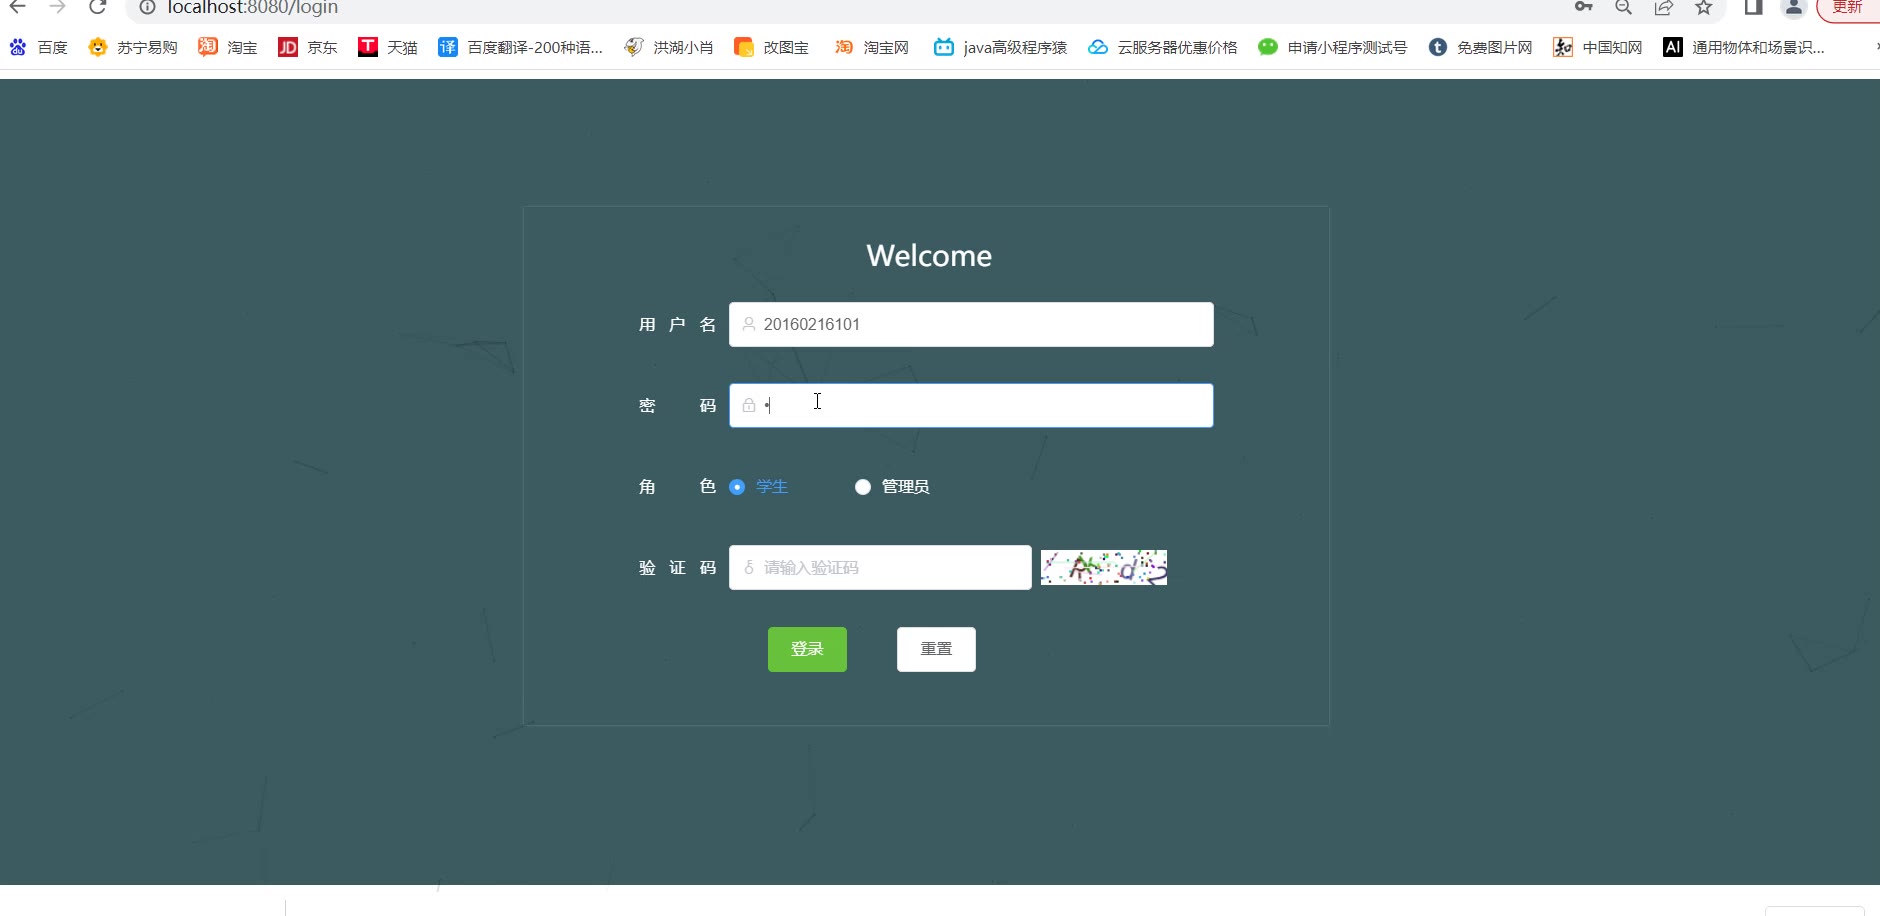Select the 学生 role radio button
Image resolution: width=1880 pixels, height=916 pixels.
pos(737,487)
